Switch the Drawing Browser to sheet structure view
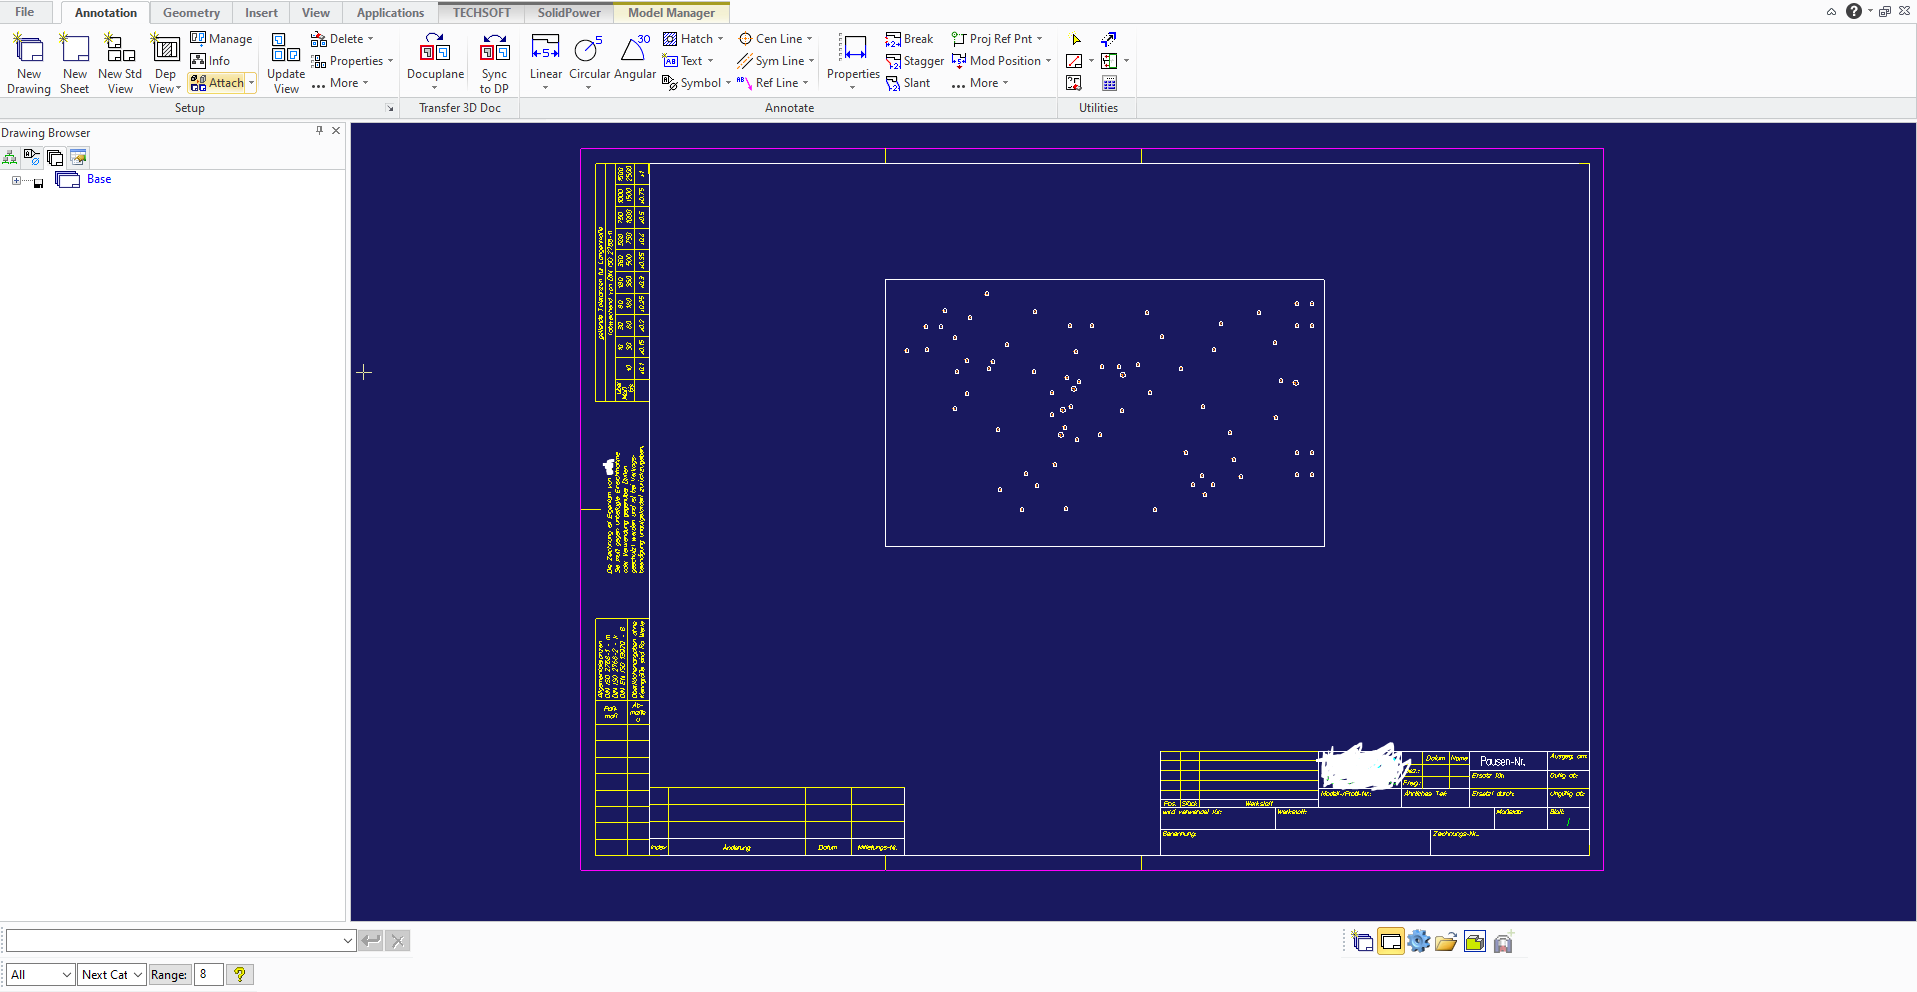Viewport: 1917px width, 992px height. tap(55, 157)
